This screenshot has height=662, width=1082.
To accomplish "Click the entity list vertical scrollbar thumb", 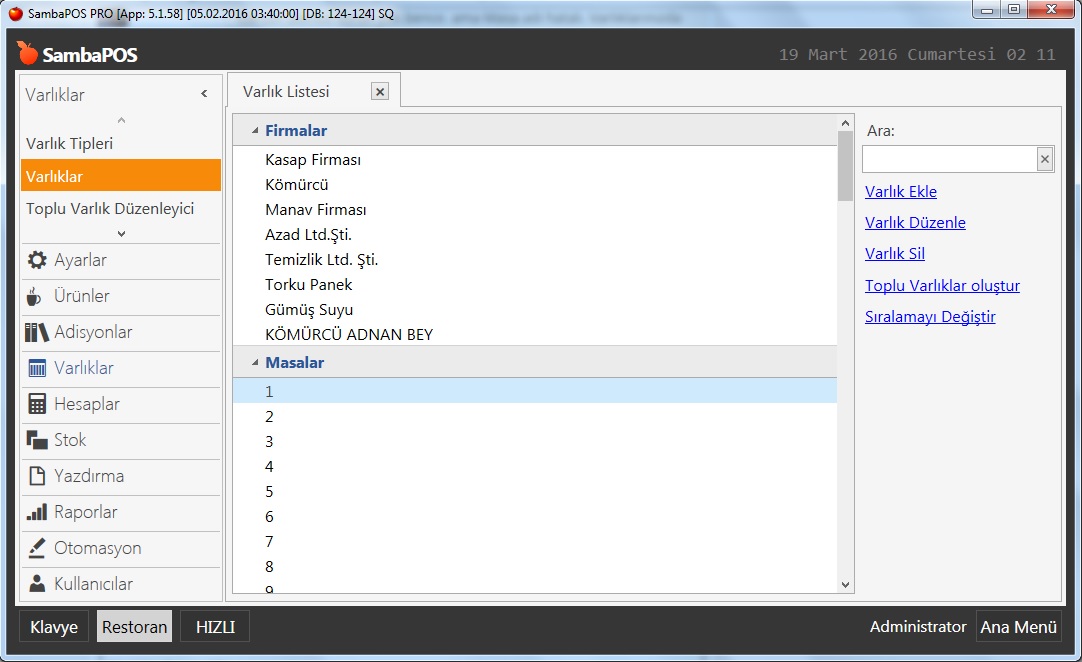I will pyautogui.click(x=845, y=165).
